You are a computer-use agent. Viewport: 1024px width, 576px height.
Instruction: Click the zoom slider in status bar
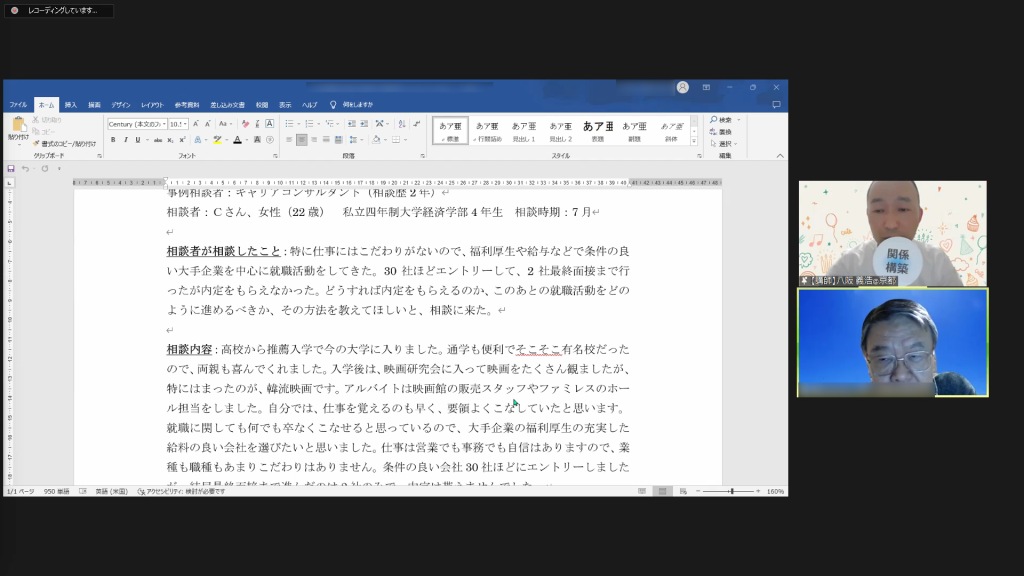[x=732, y=491]
